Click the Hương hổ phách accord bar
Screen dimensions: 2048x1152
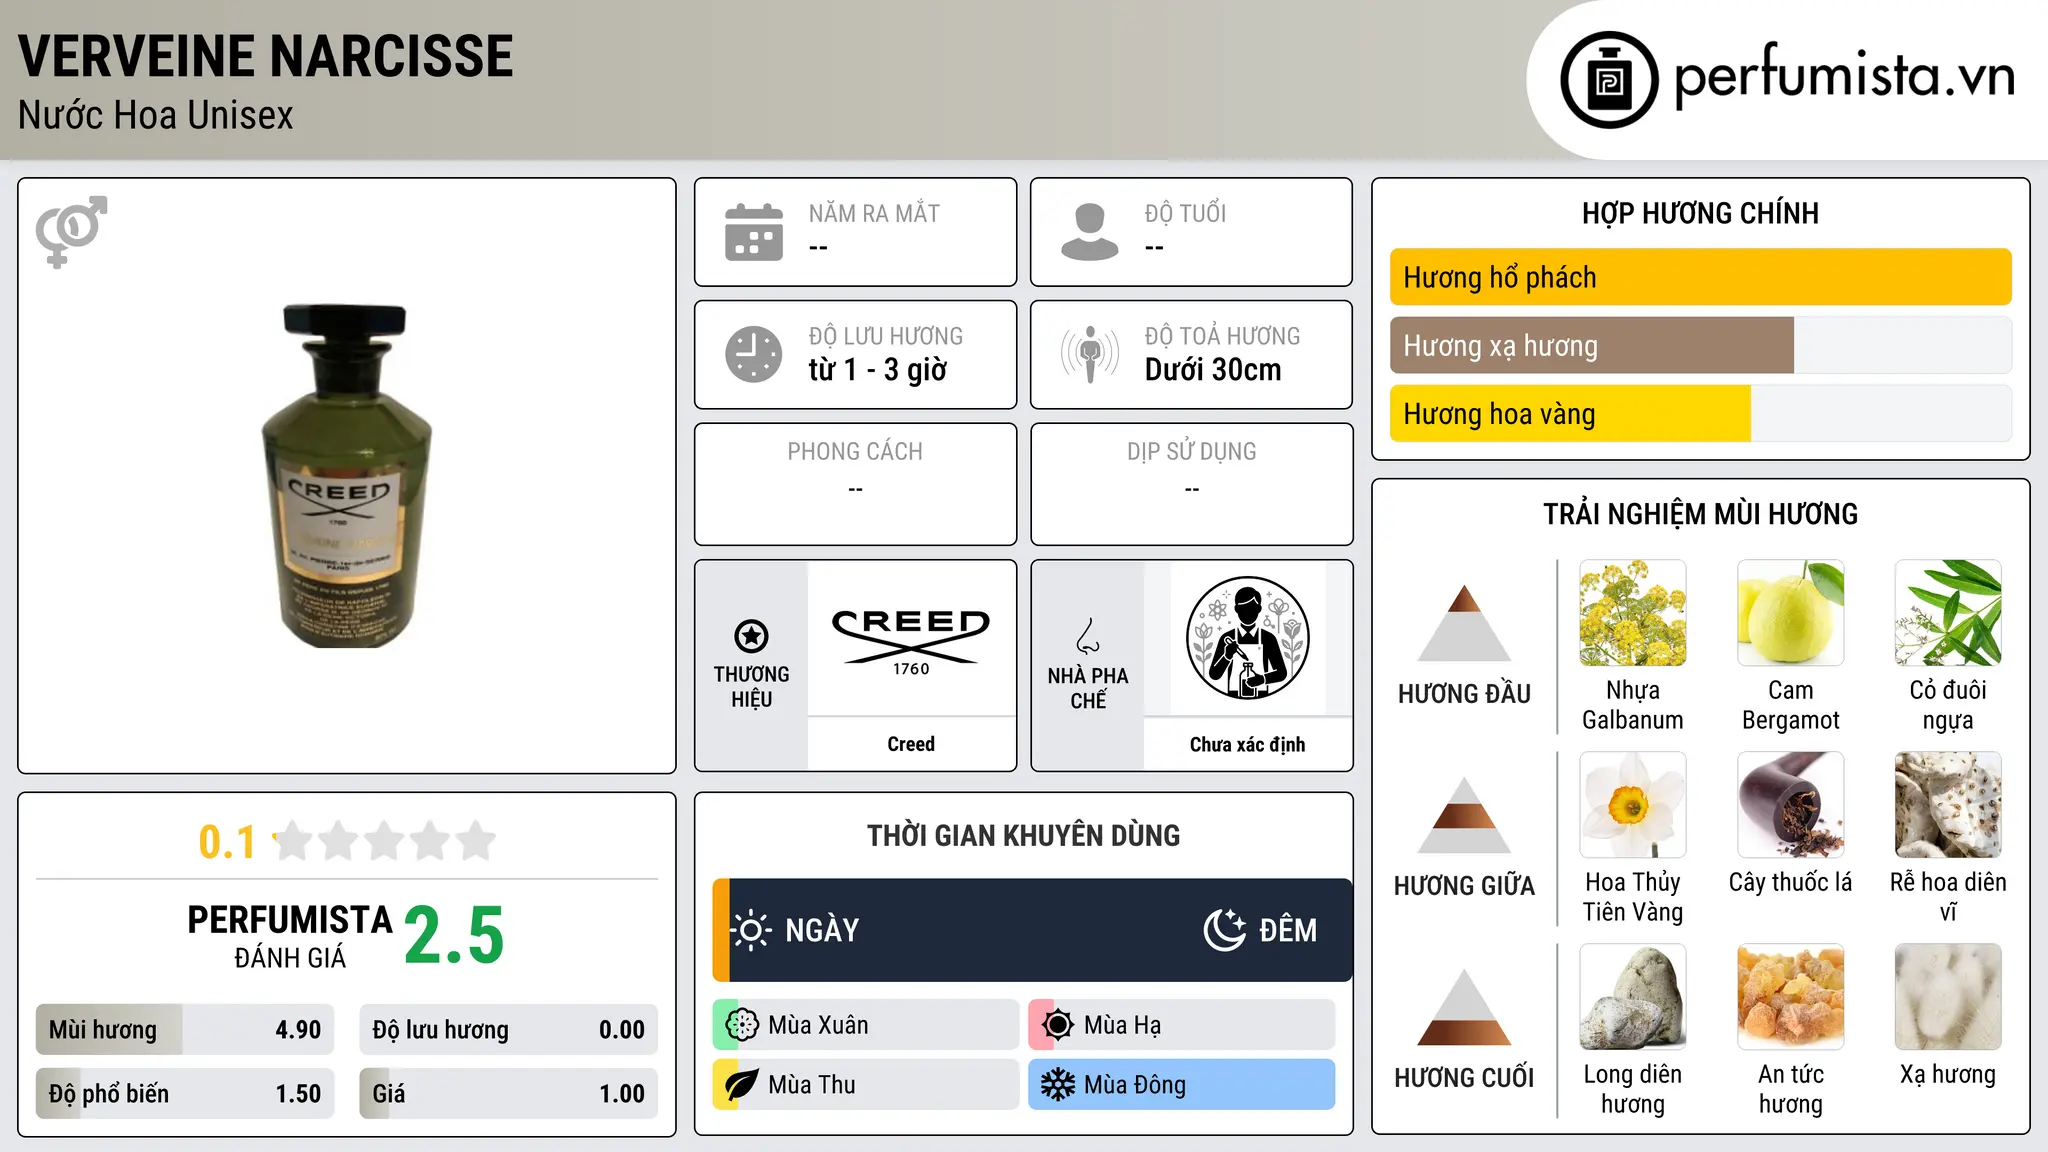coord(1701,277)
